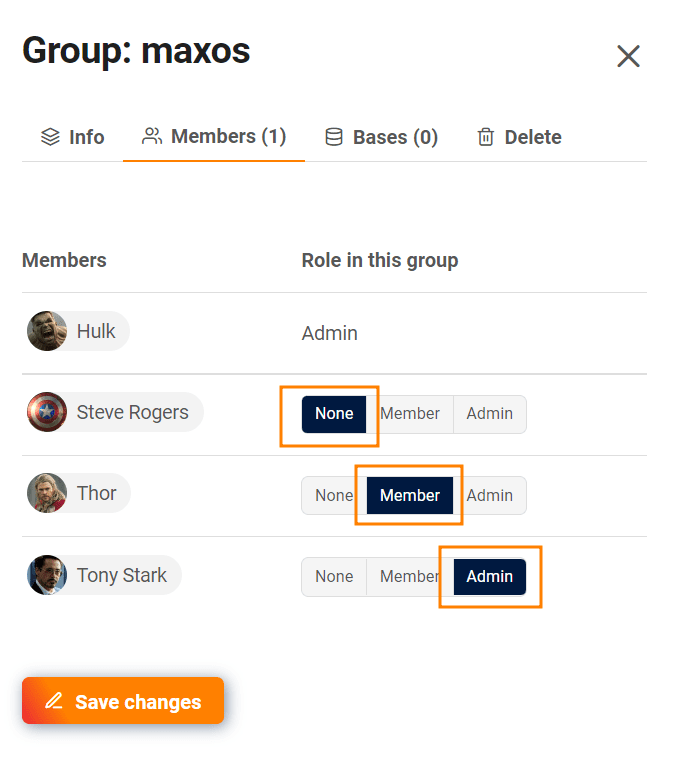Set Steve Rogers' role to Member
The image size is (690, 772).
[x=410, y=414]
